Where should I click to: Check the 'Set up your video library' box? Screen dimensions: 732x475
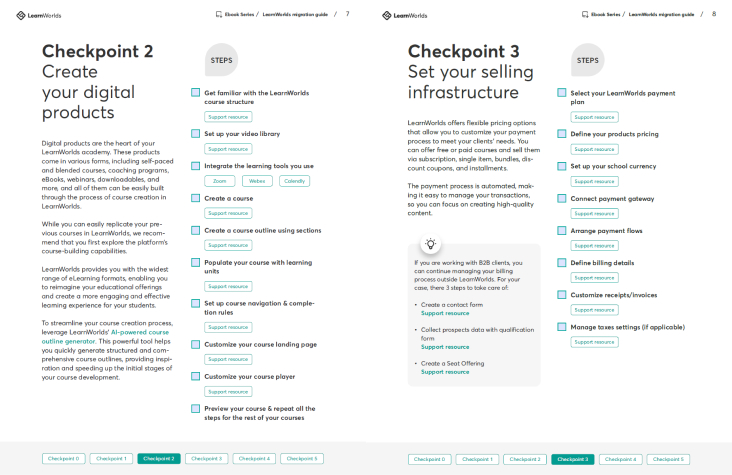(x=196, y=133)
